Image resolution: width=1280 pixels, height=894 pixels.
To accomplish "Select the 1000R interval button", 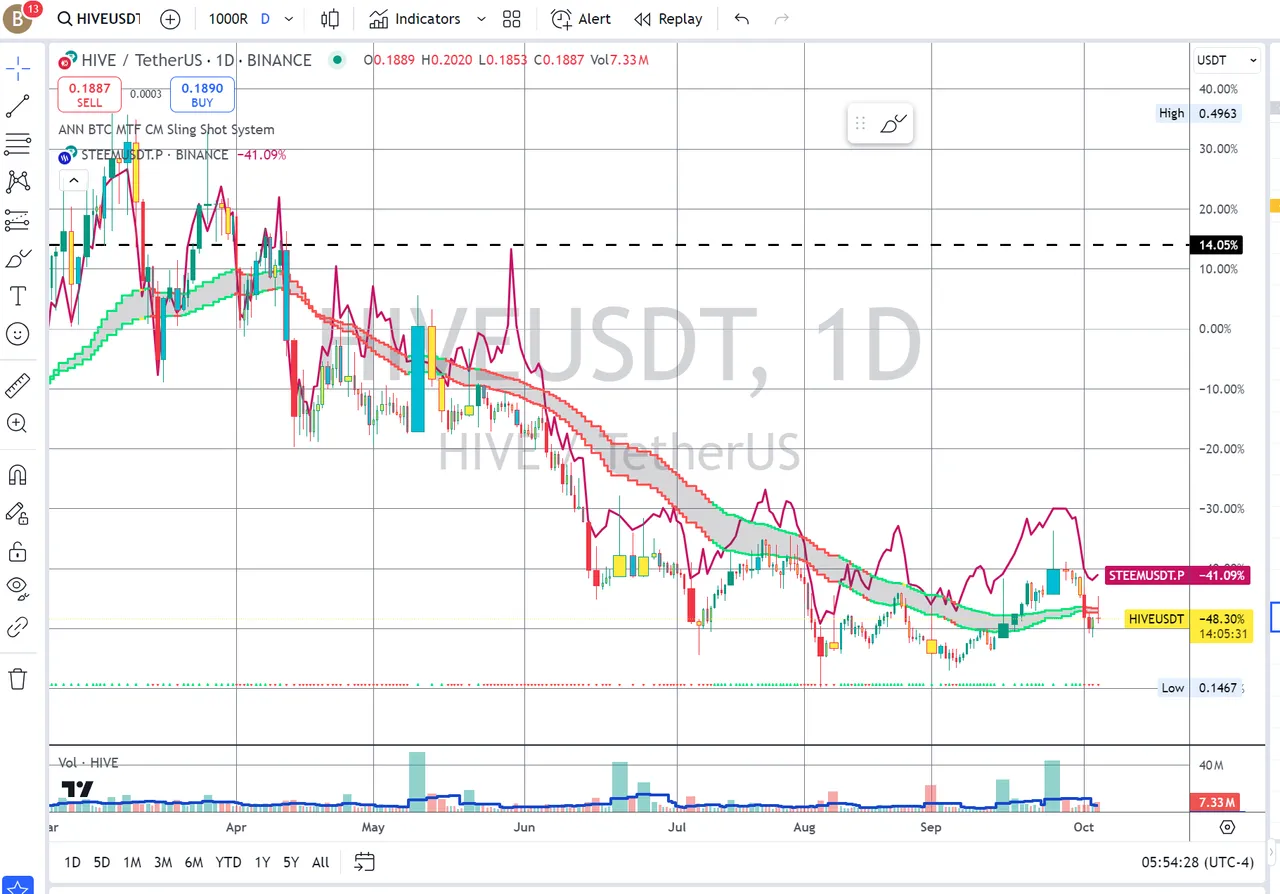I will [228, 19].
